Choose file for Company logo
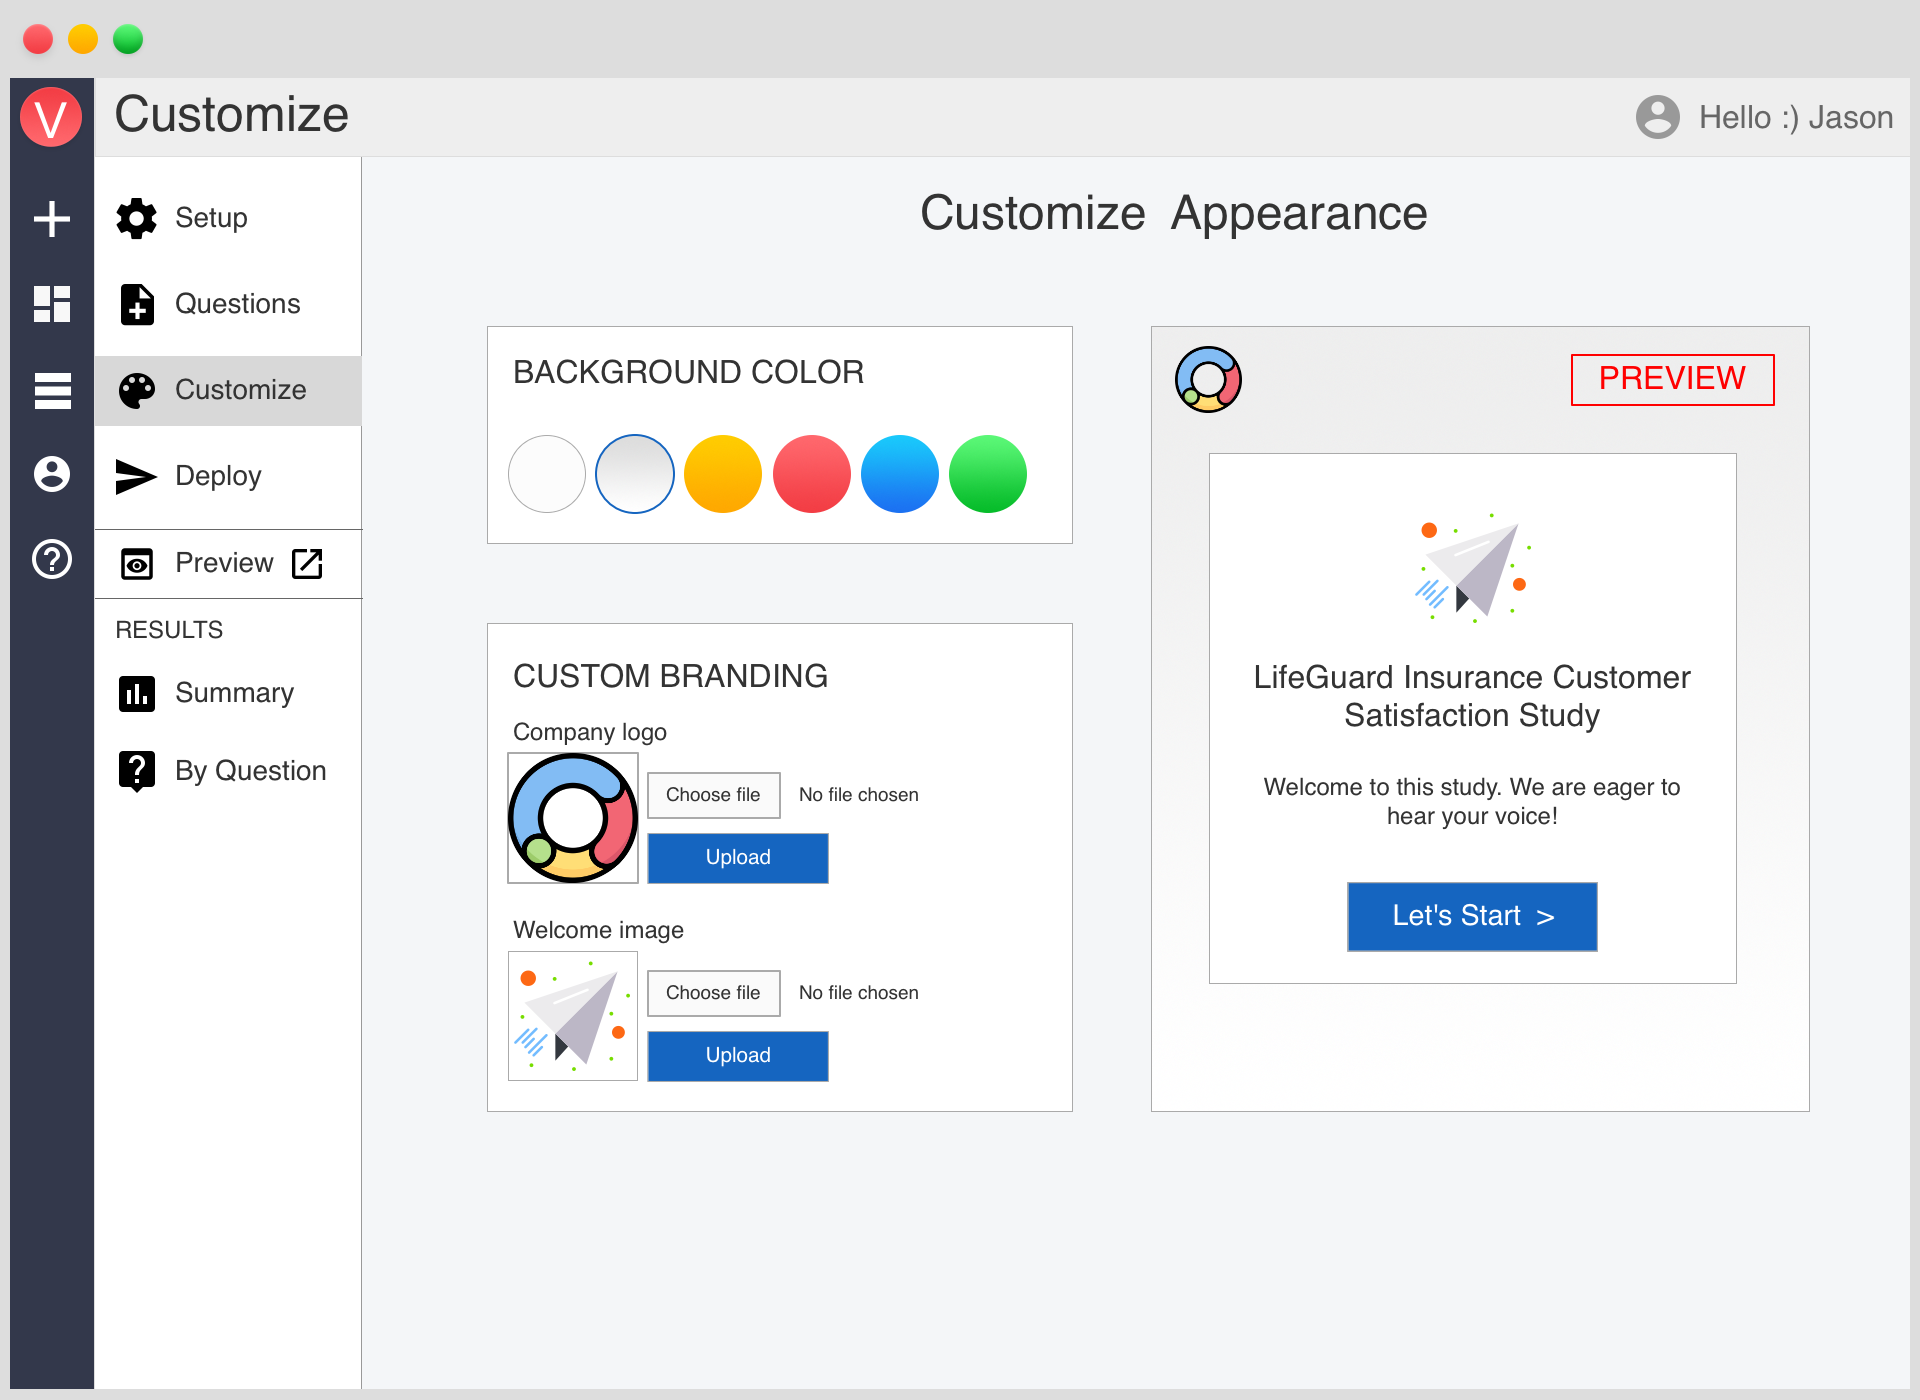Image resolution: width=1920 pixels, height=1400 pixels. [x=713, y=795]
